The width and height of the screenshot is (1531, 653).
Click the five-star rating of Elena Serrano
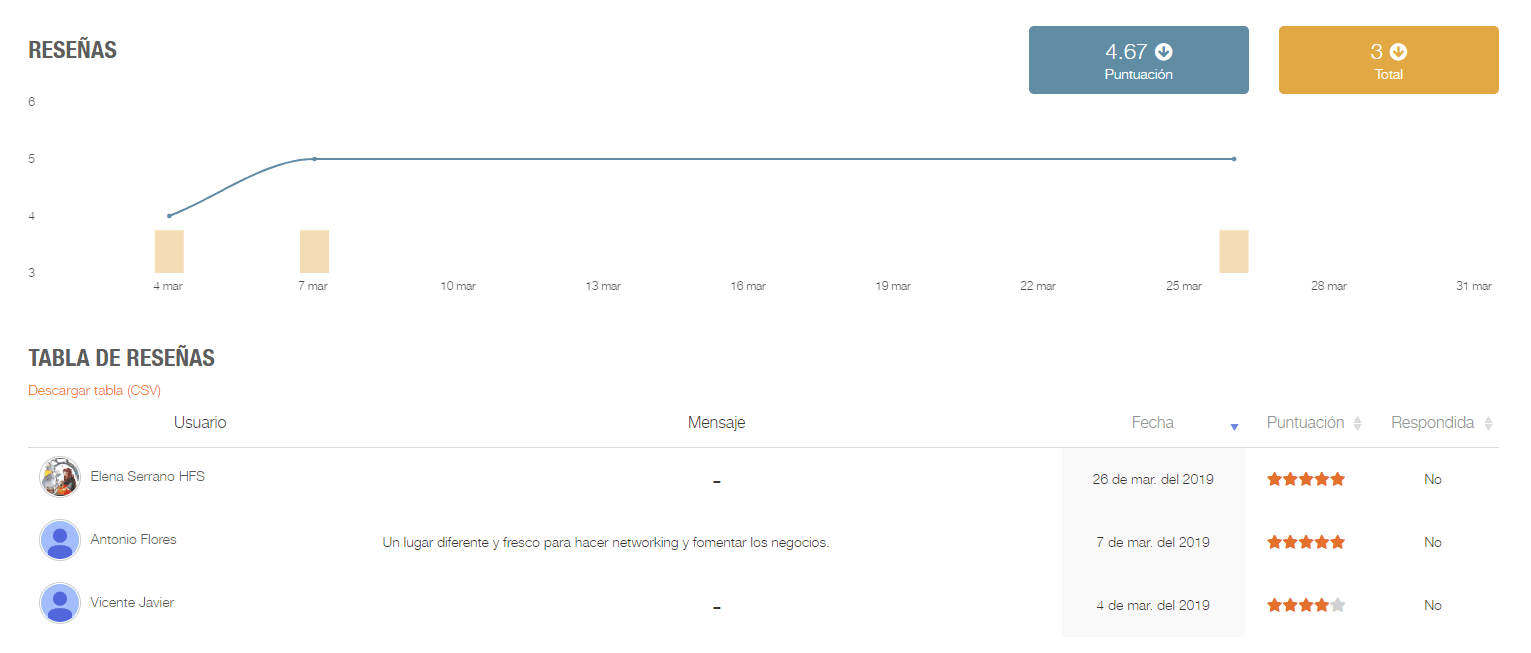[x=1306, y=479]
